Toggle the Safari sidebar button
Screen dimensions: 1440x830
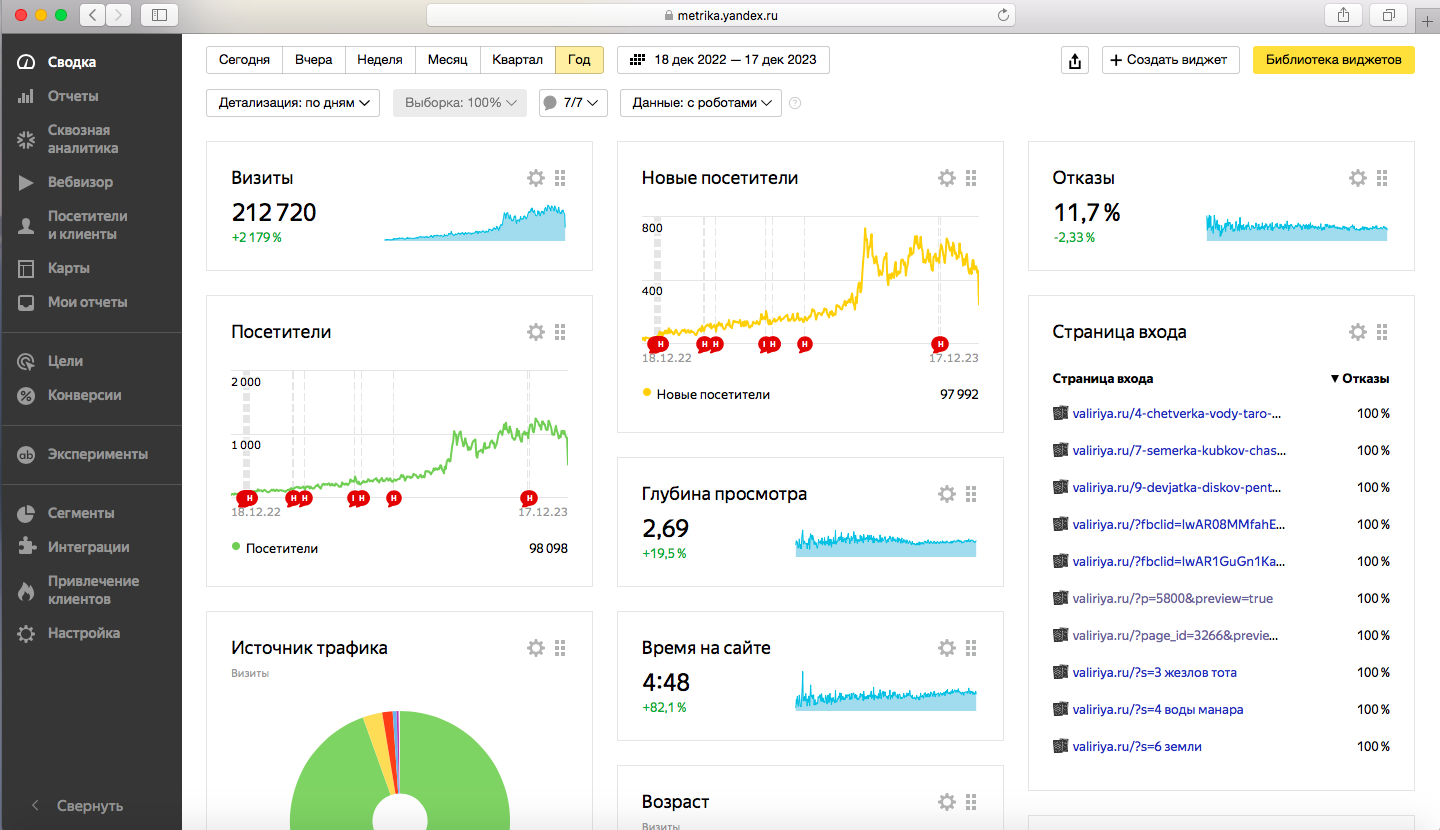click(x=160, y=15)
